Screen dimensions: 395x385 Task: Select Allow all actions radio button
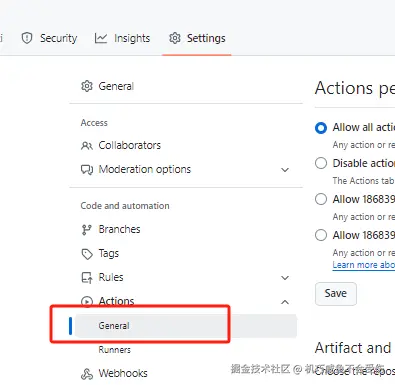click(321, 128)
